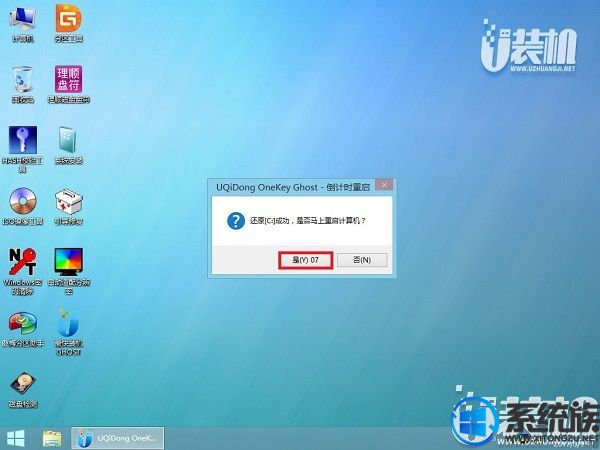Decline restart with 否(N) button
The width and height of the screenshot is (600, 450).
point(362,260)
